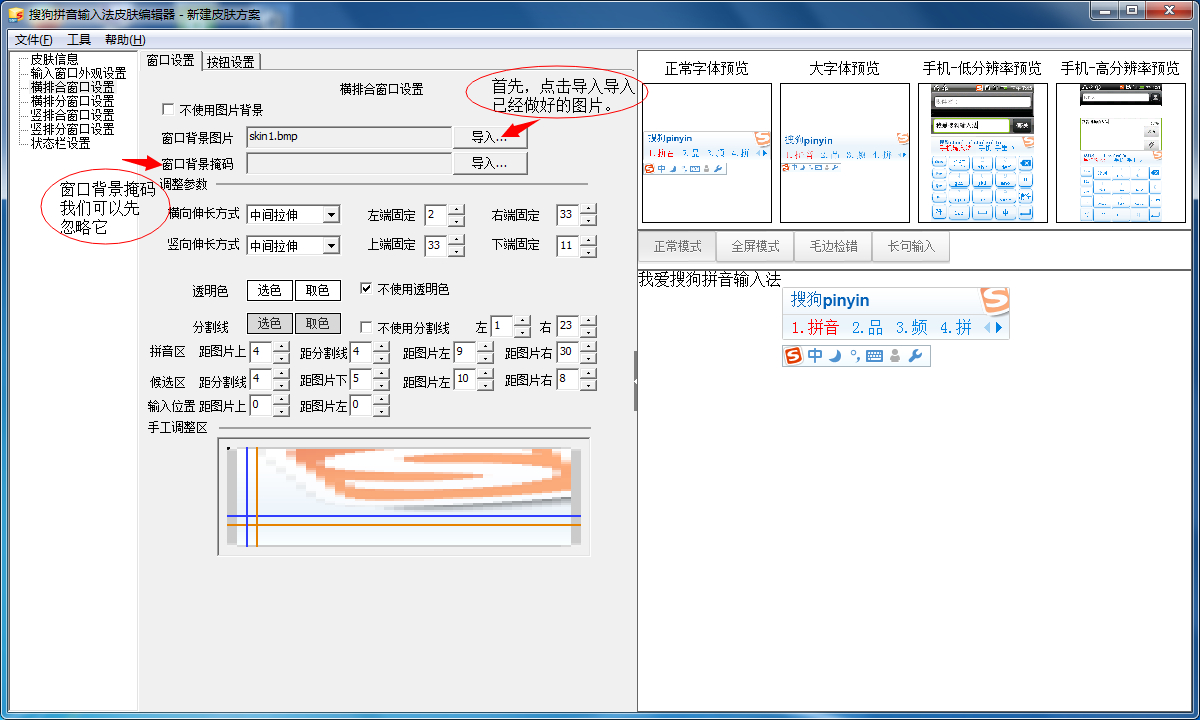Click 选色 button for 透明色
This screenshot has height=720, width=1200.
270,291
